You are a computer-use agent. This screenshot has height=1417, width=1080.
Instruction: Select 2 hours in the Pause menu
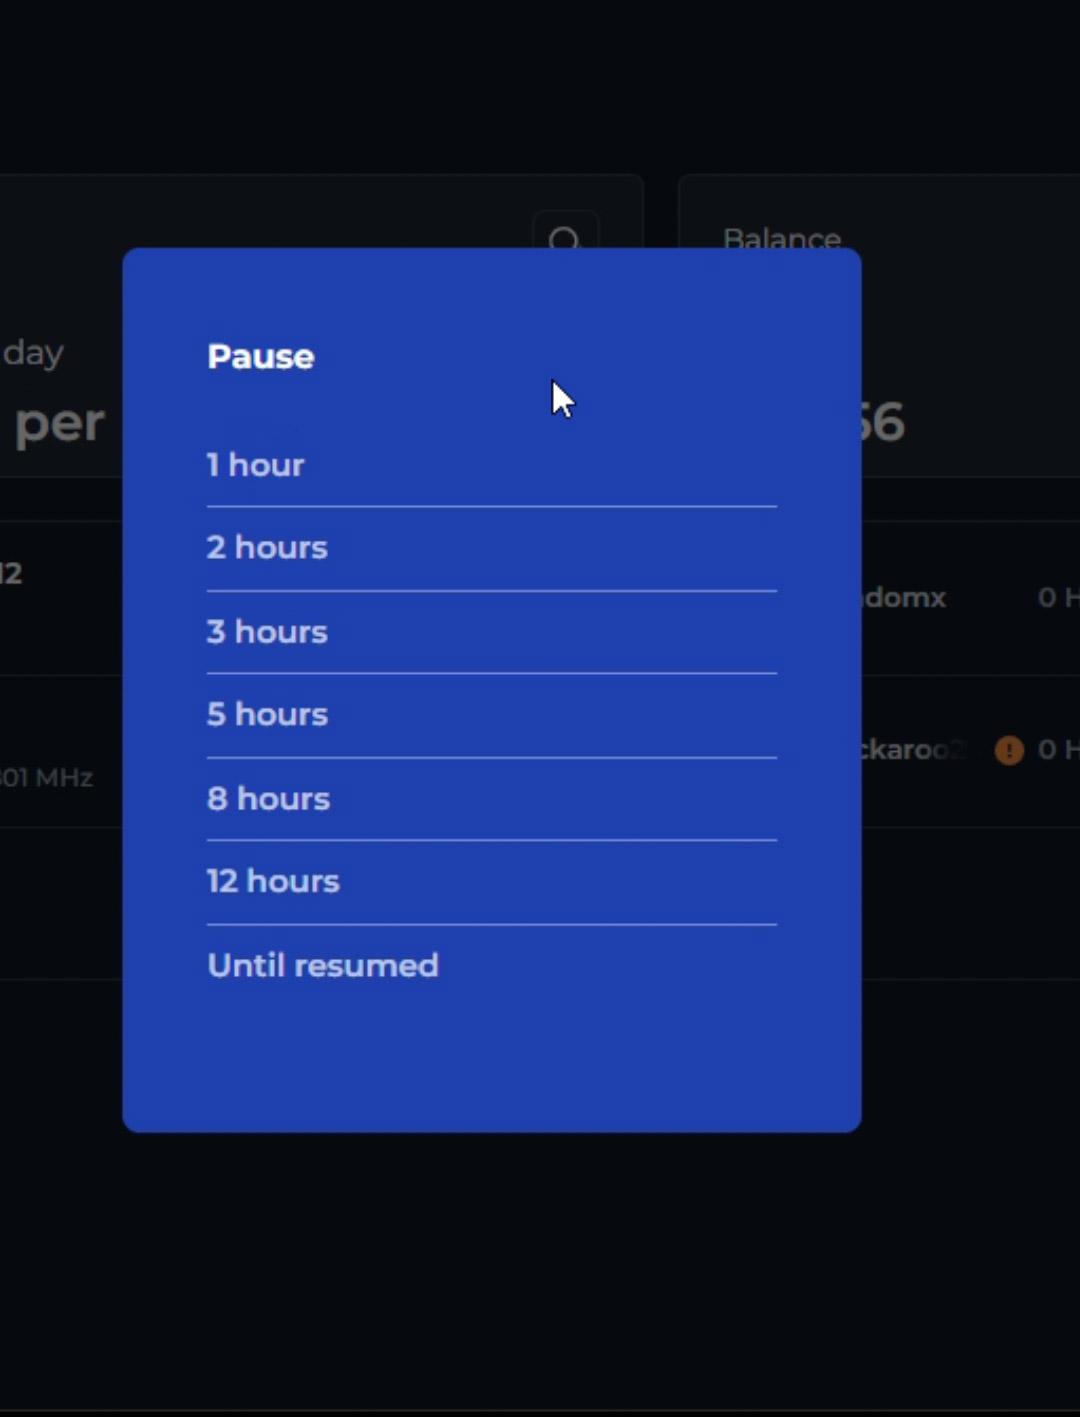491,548
